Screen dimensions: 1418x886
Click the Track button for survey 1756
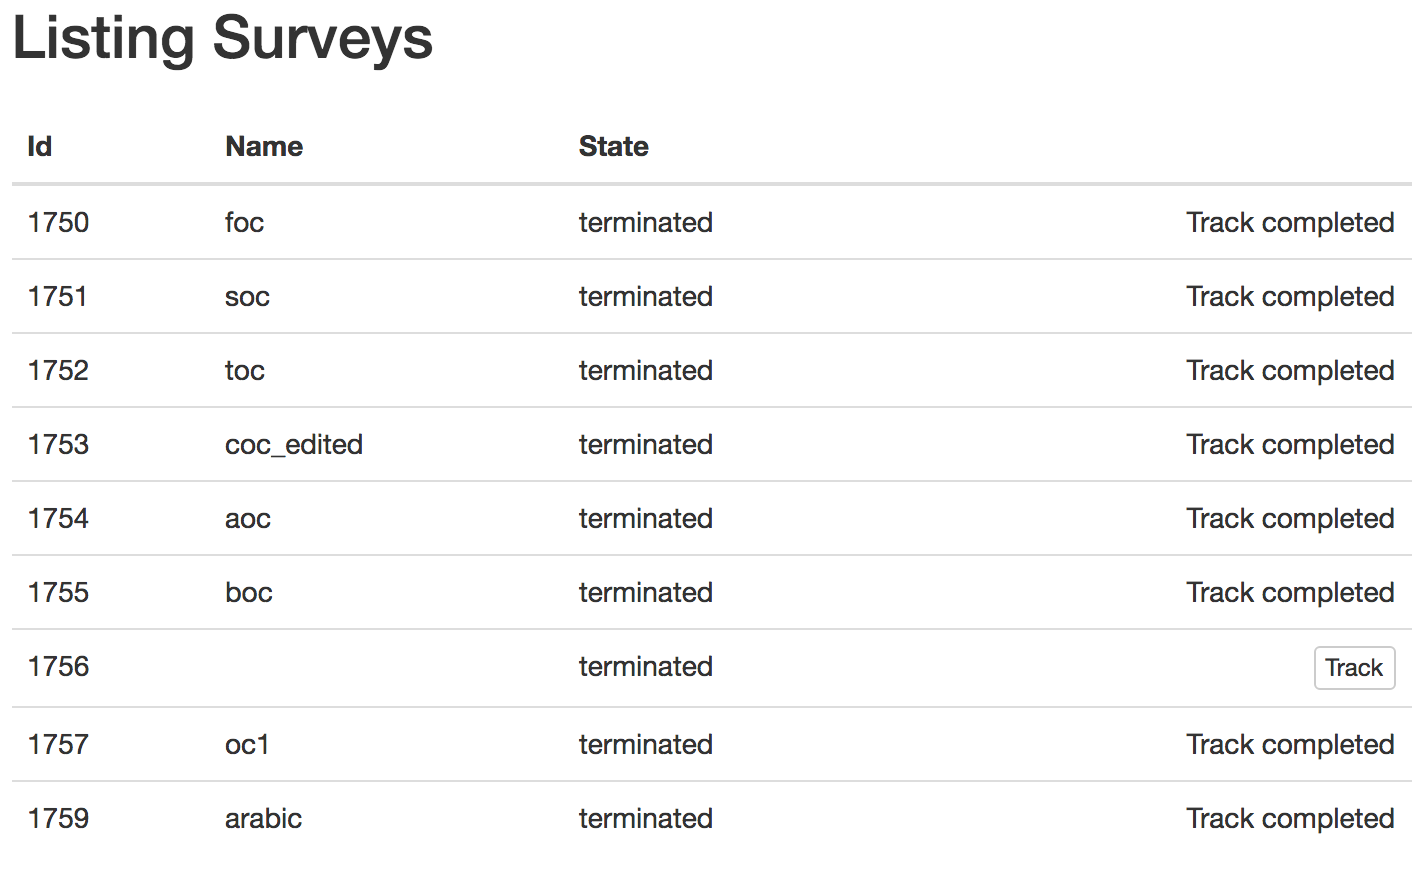coord(1353,668)
